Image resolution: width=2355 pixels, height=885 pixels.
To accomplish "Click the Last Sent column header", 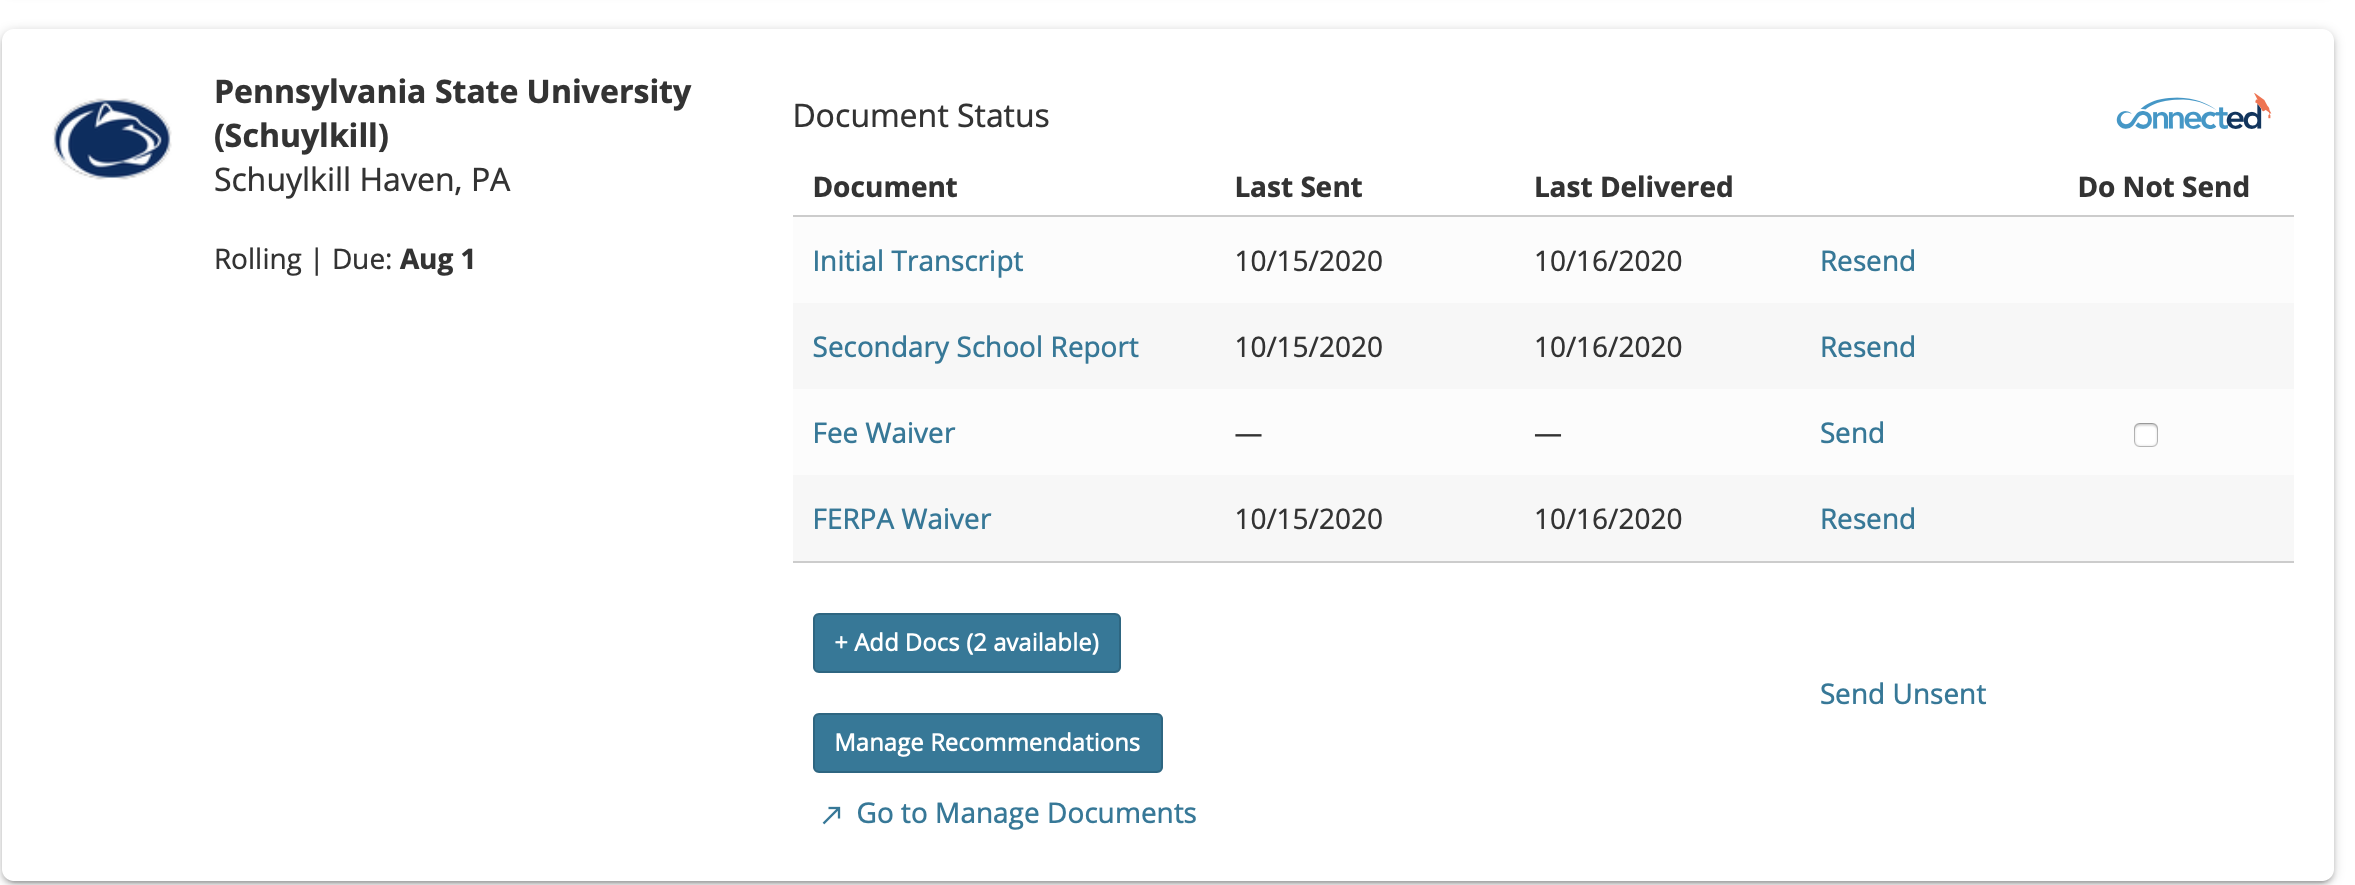I will click(x=1298, y=187).
